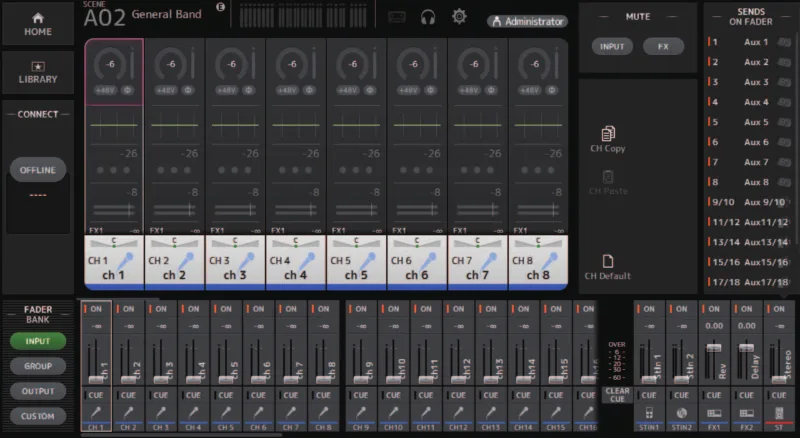The image size is (800, 438).
Task: Click the CLEAR CUE button
Action: (x=617, y=395)
